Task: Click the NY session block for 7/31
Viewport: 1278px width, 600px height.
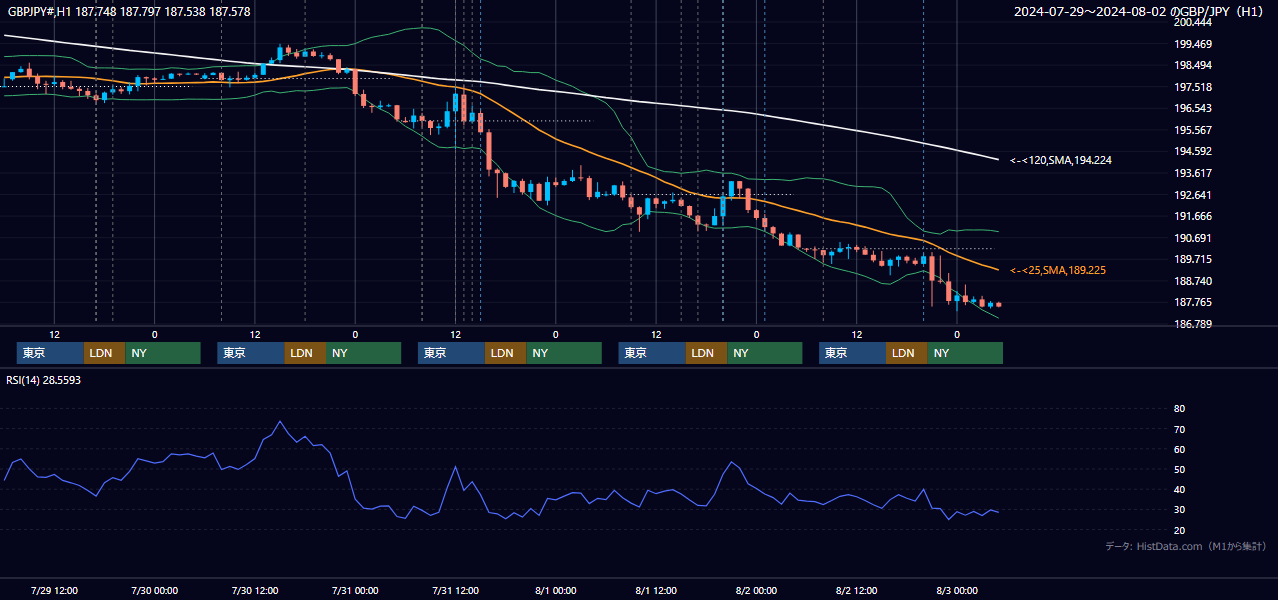Action: 564,353
